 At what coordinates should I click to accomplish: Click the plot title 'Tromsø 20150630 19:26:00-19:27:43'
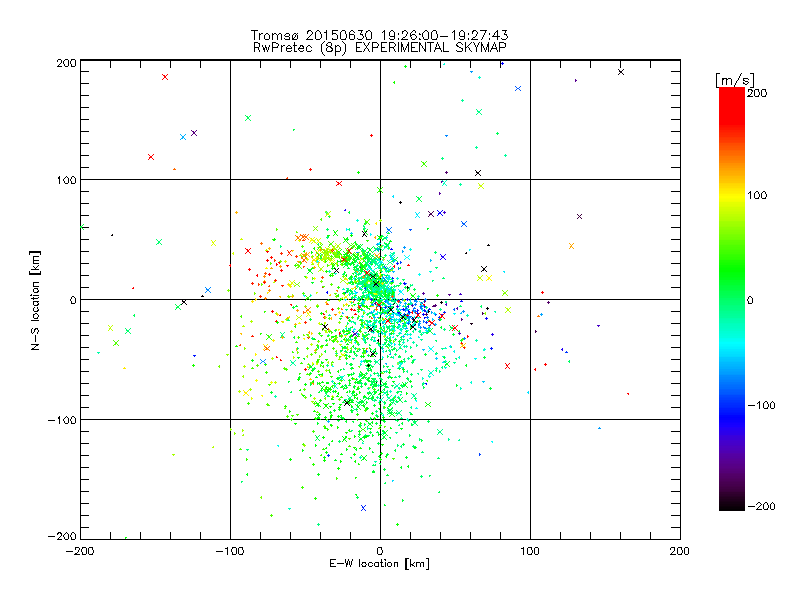pos(379,35)
